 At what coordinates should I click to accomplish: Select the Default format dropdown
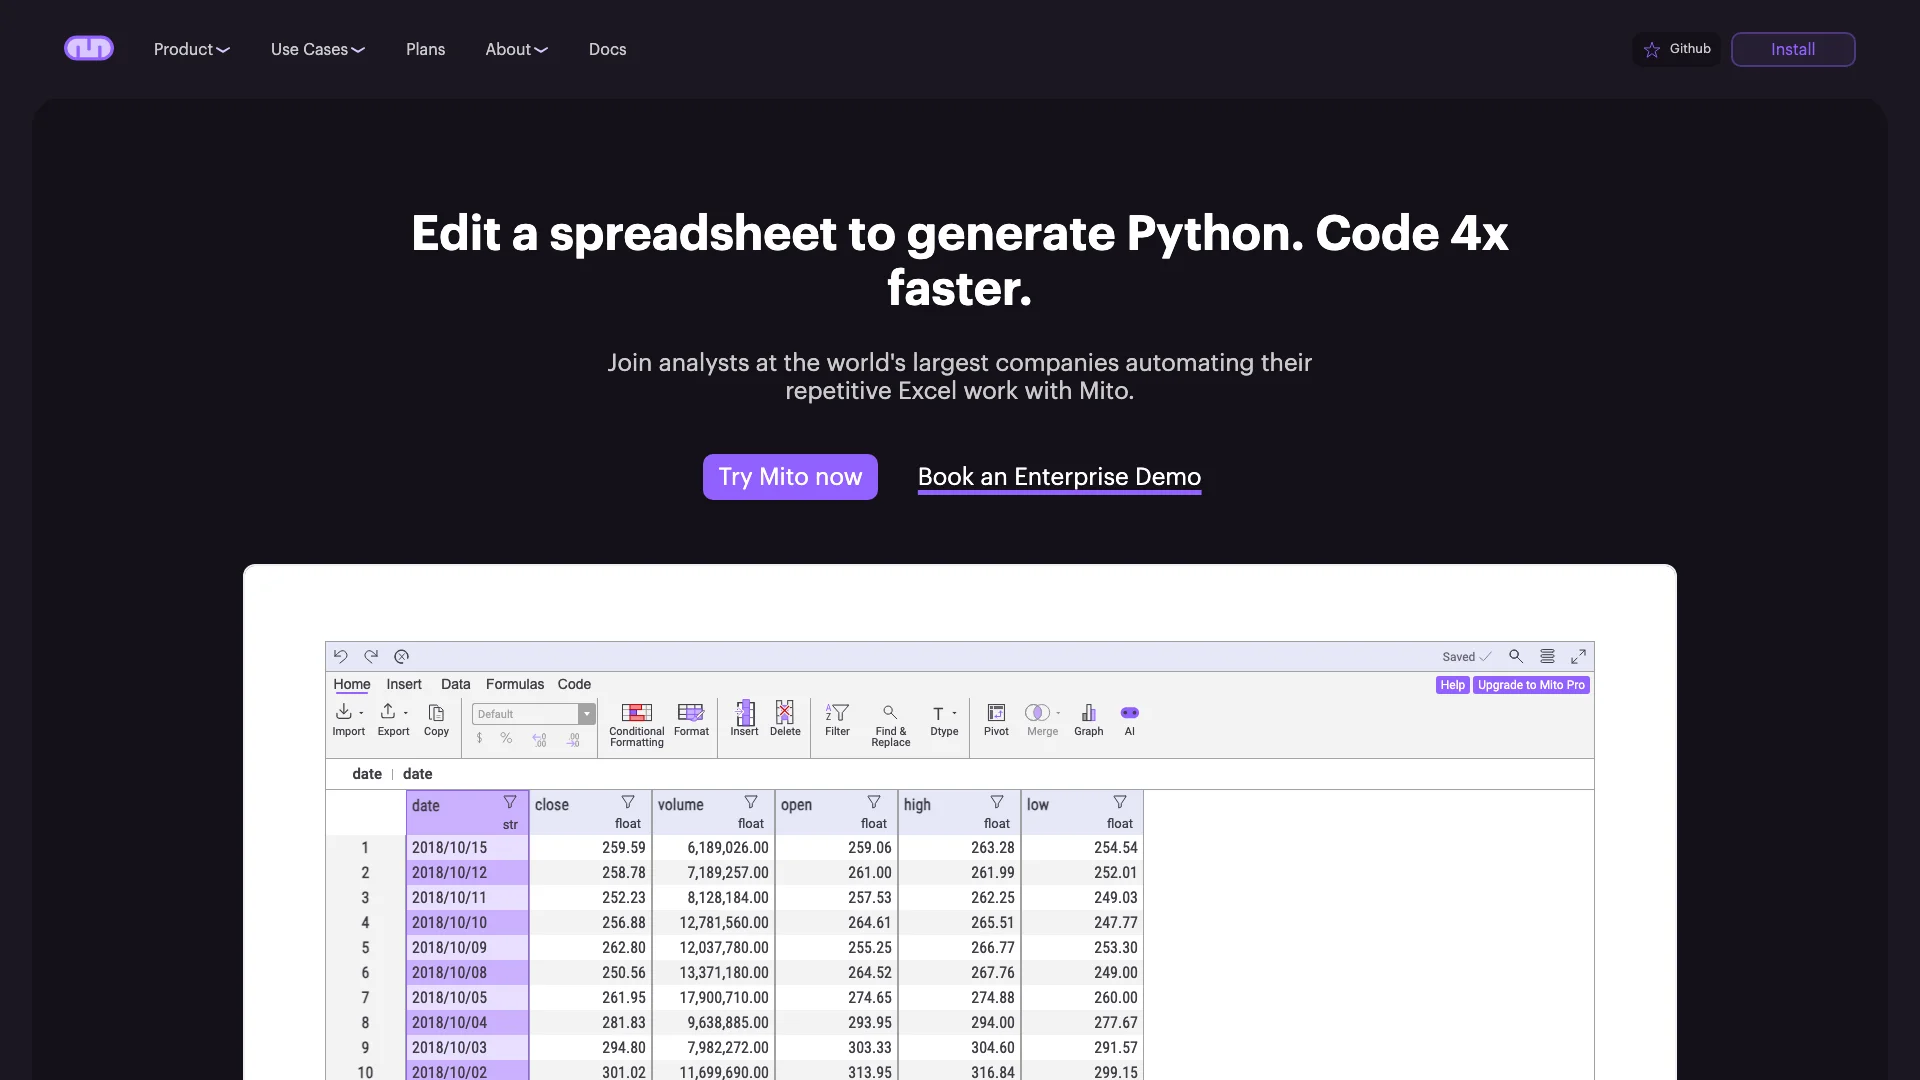[x=531, y=712]
